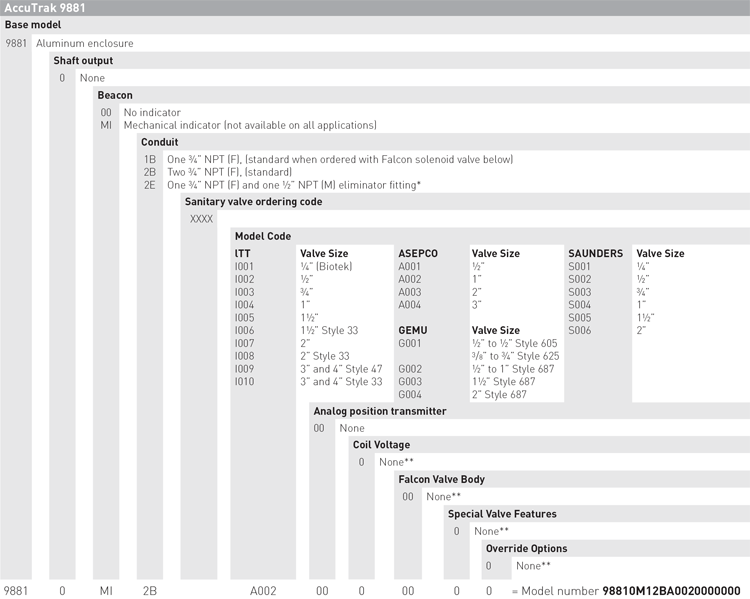Click ITT code 'I001'
Image resolution: width=750 pixels, height=599 pixels.
tap(244, 266)
